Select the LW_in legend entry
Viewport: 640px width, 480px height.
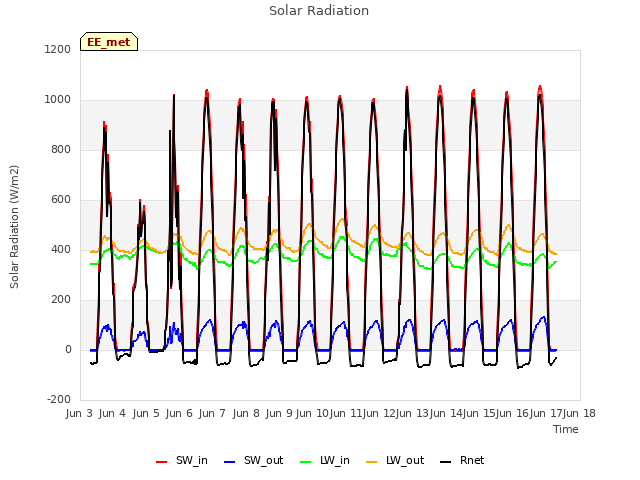tap(325, 460)
